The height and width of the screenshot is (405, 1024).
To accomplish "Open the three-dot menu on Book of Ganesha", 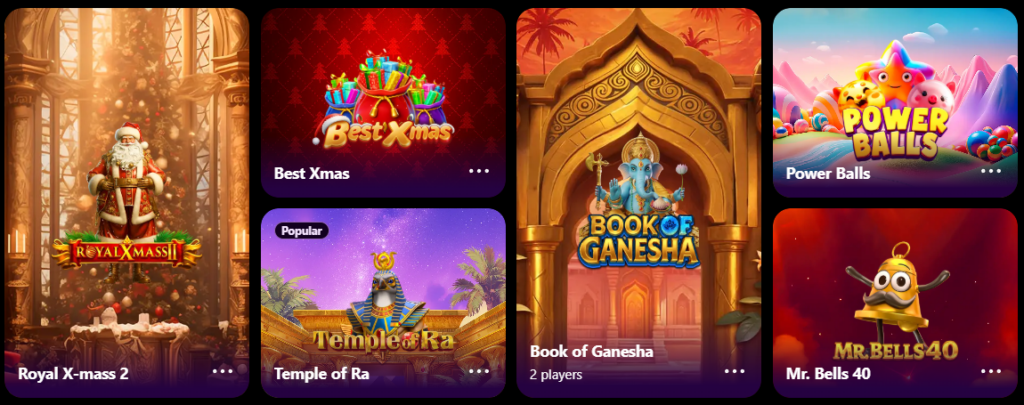I will 735,370.
